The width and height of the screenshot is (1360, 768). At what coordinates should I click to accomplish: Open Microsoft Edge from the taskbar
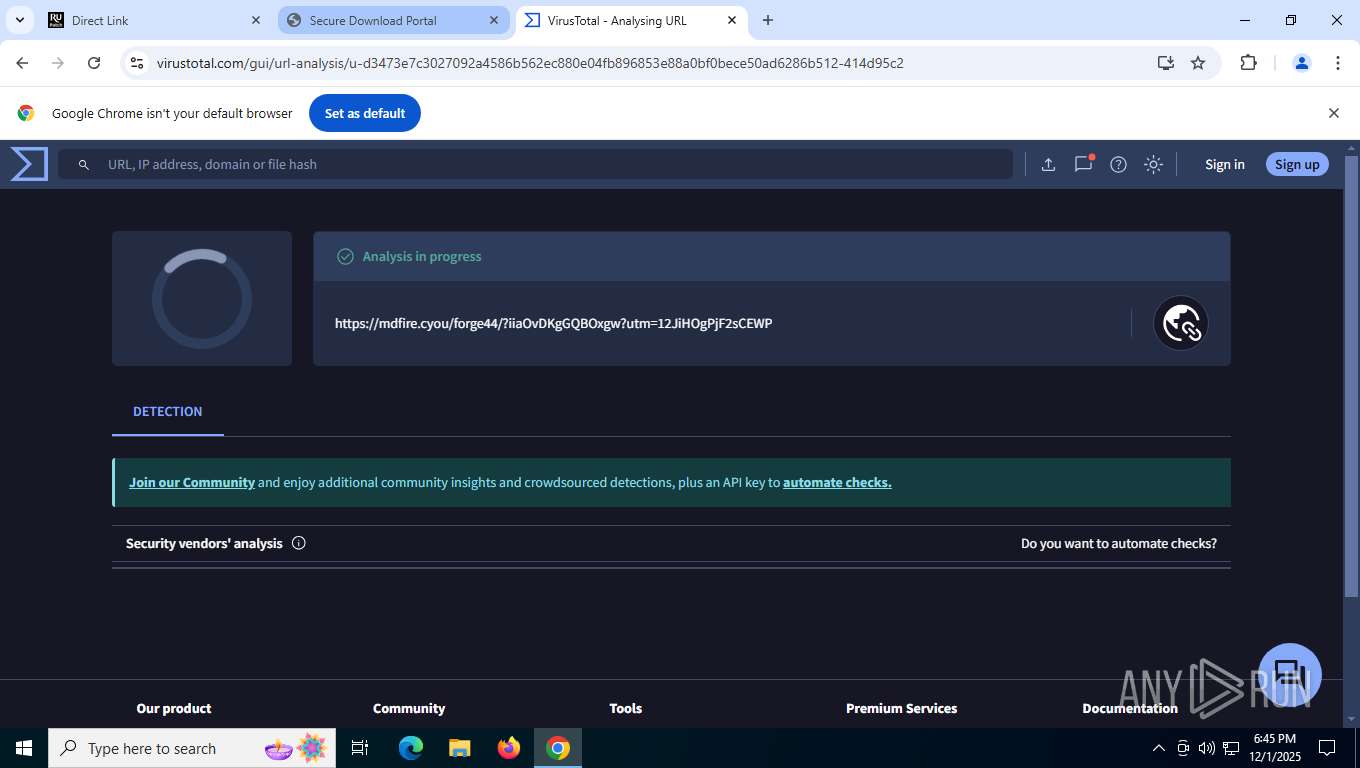click(x=411, y=748)
